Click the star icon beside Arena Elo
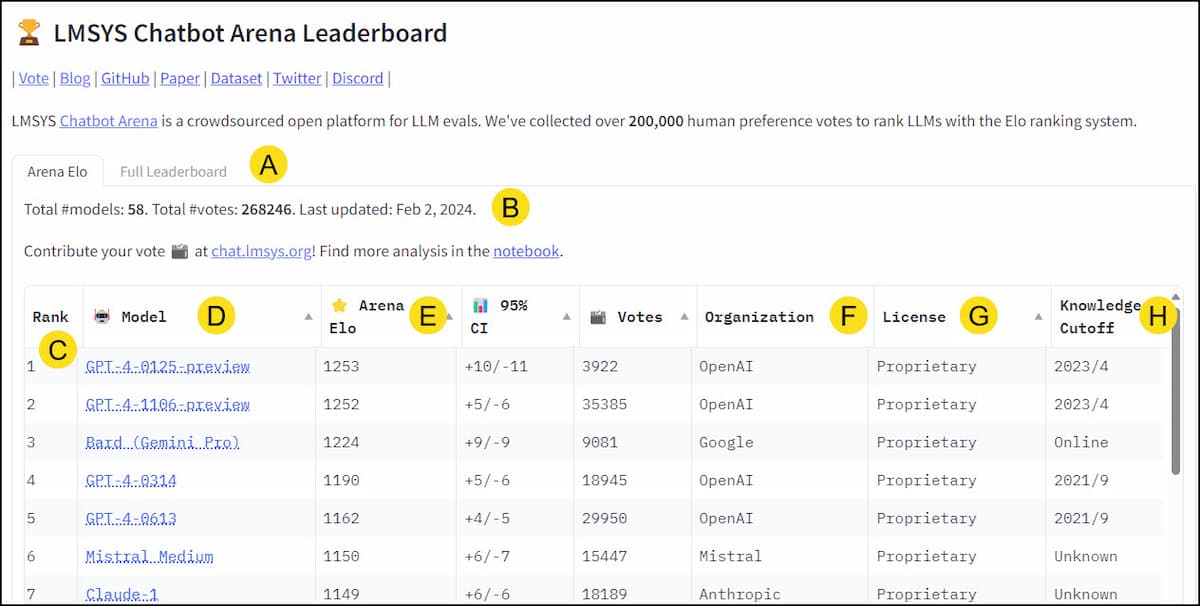Viewport: 1200px width, 606px height. point(339,305)
